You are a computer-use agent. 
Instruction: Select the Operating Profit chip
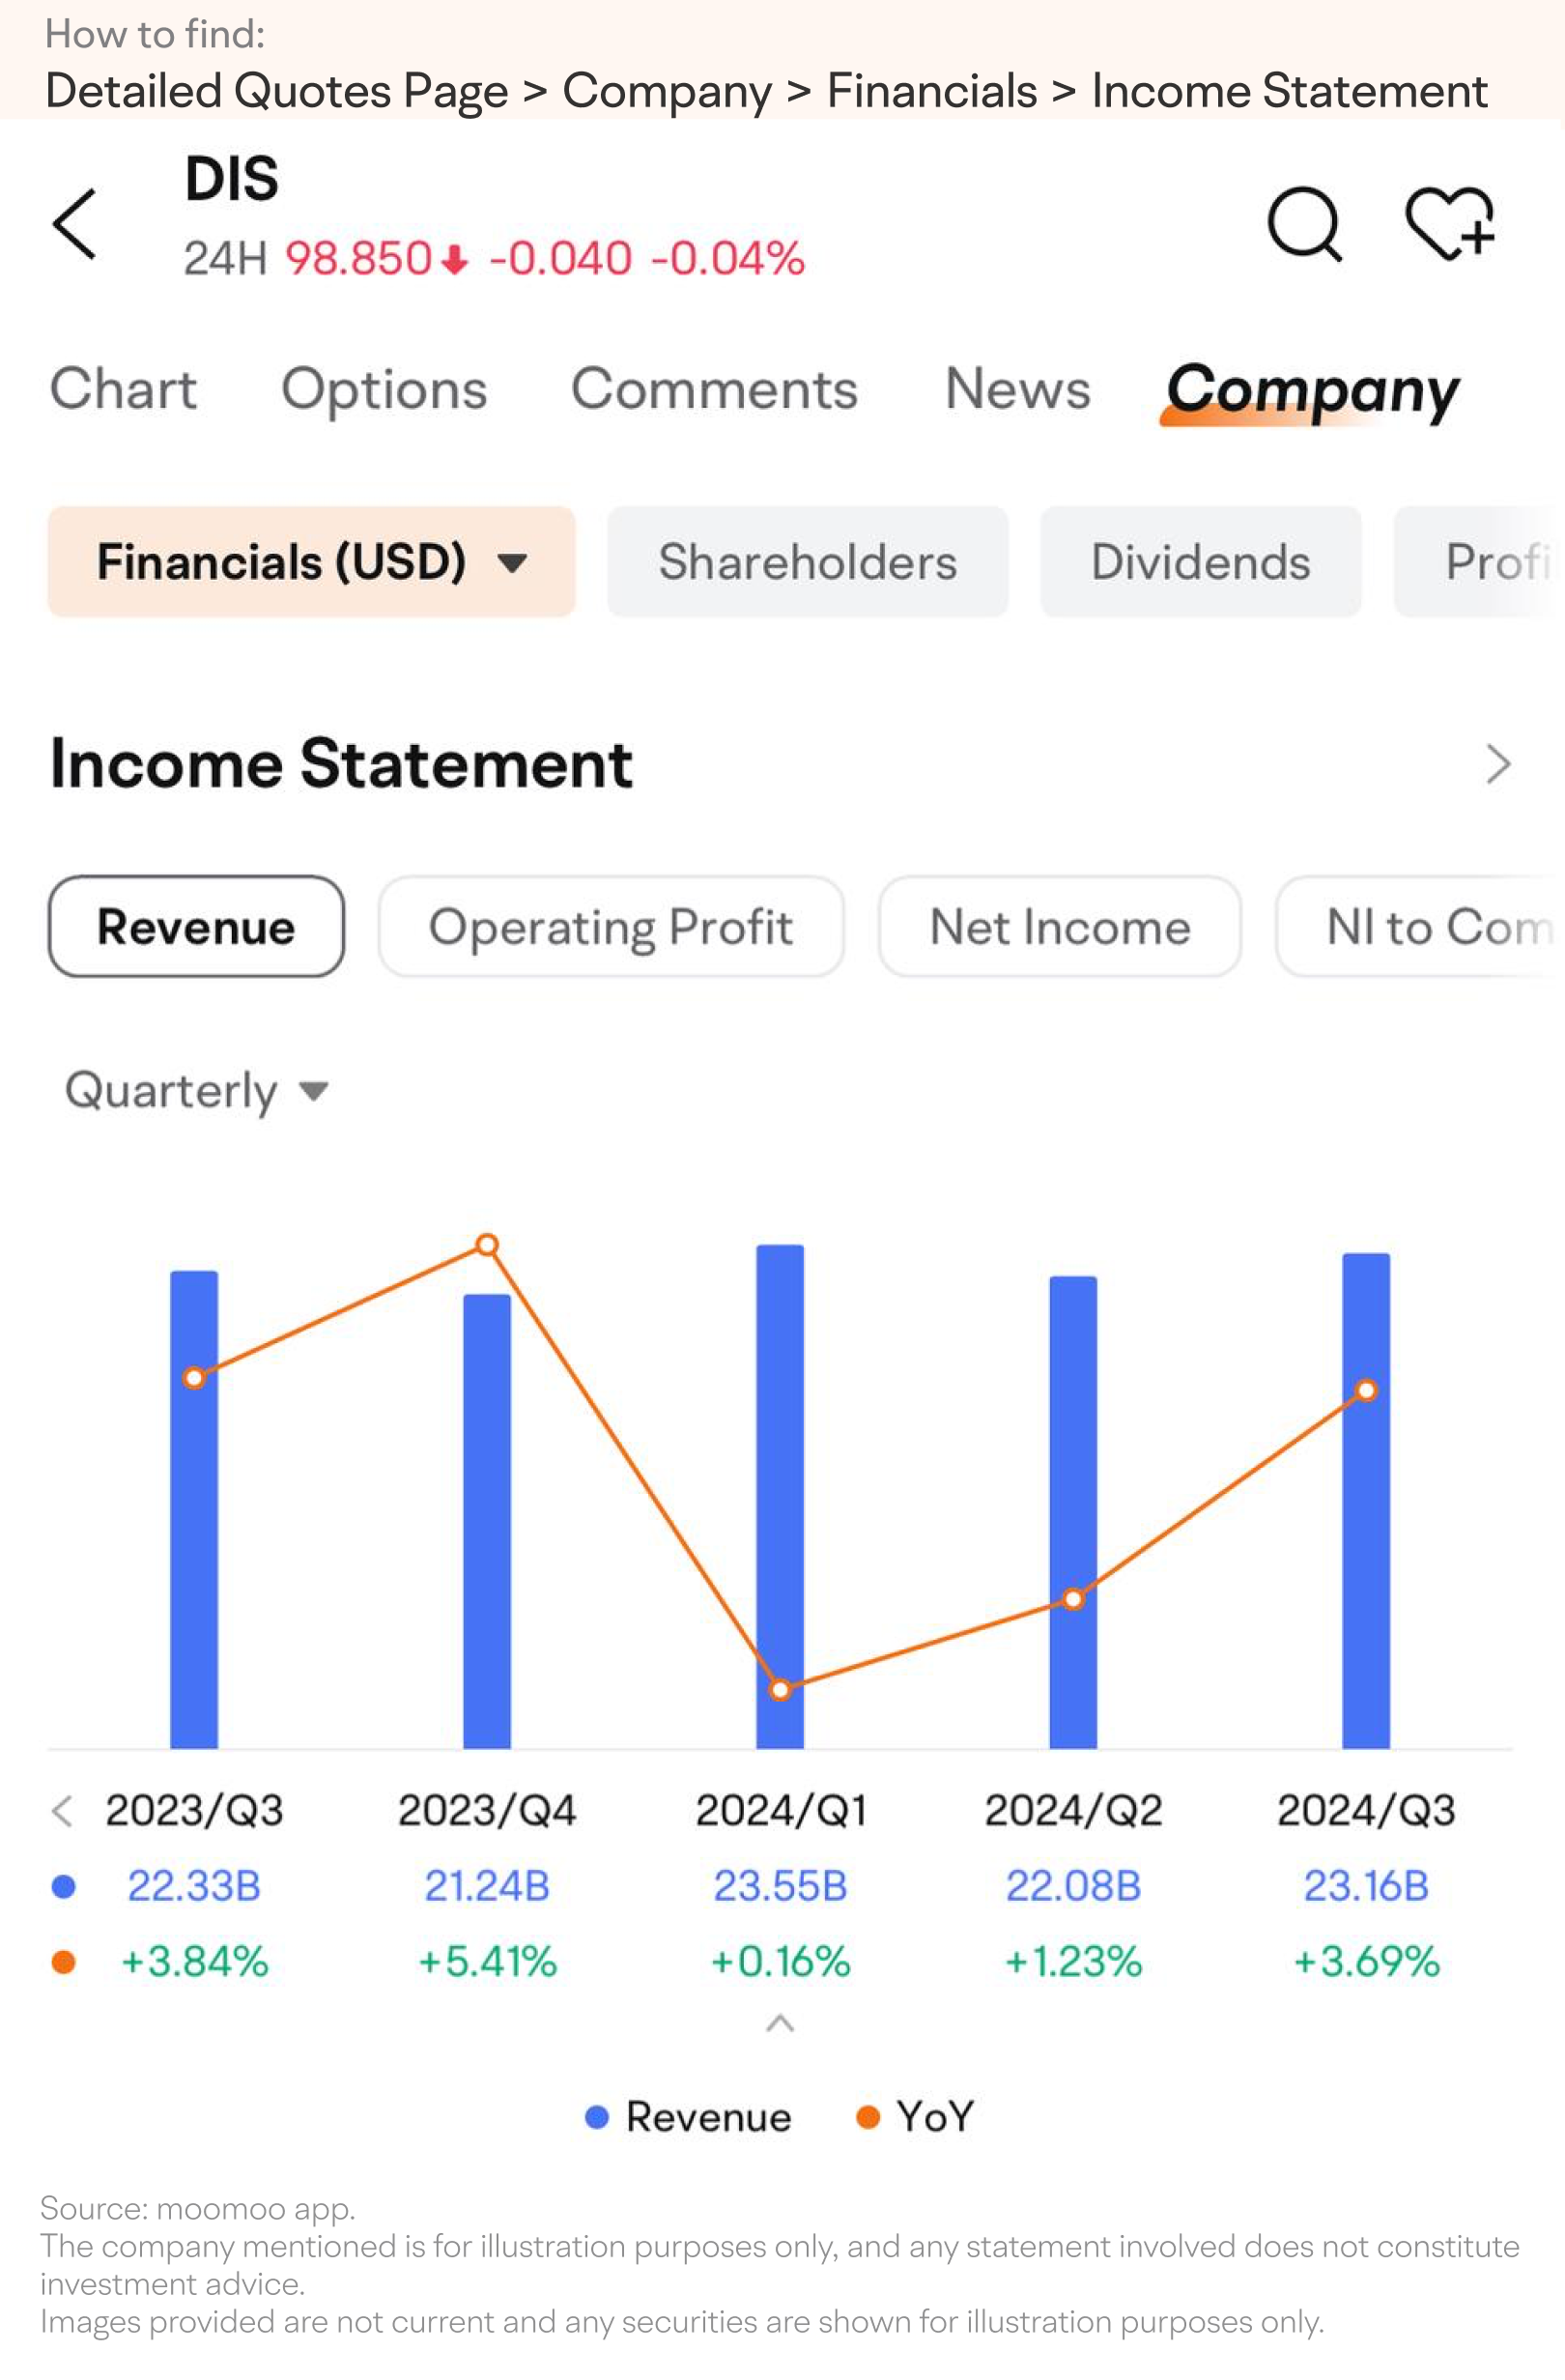coord(611,926)
